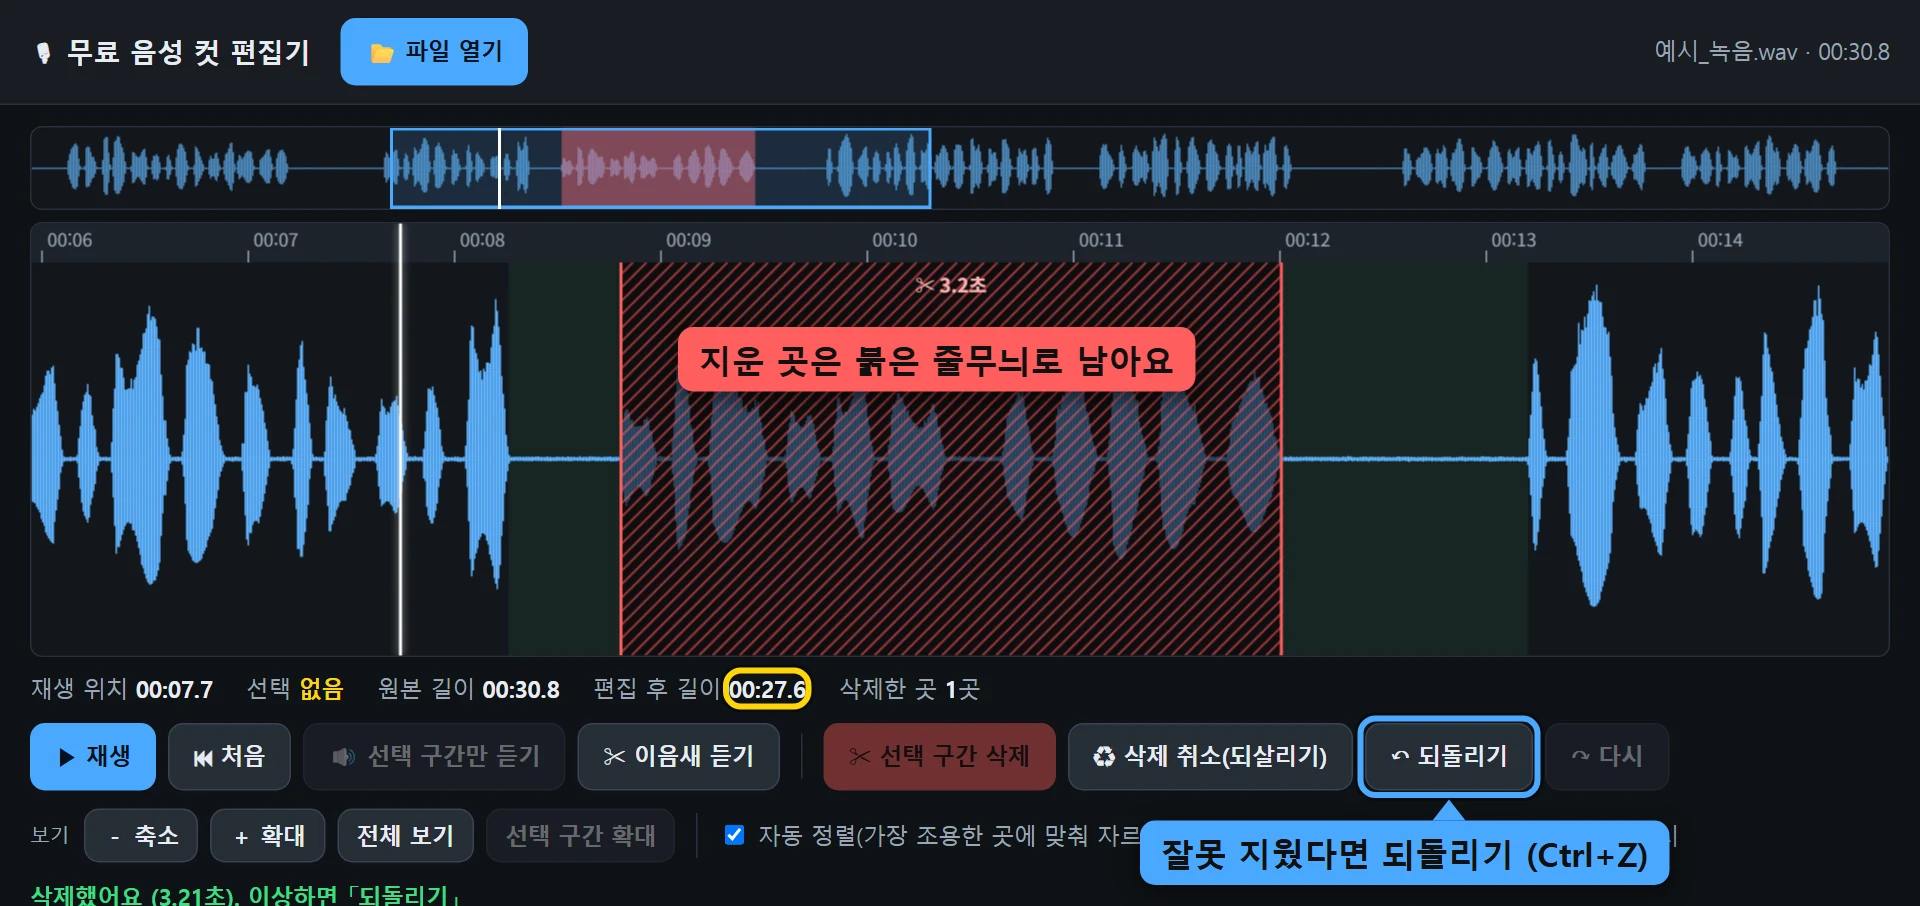Click the 00:10 ruler mark
1920x906 pixels.
coord(894,240)
